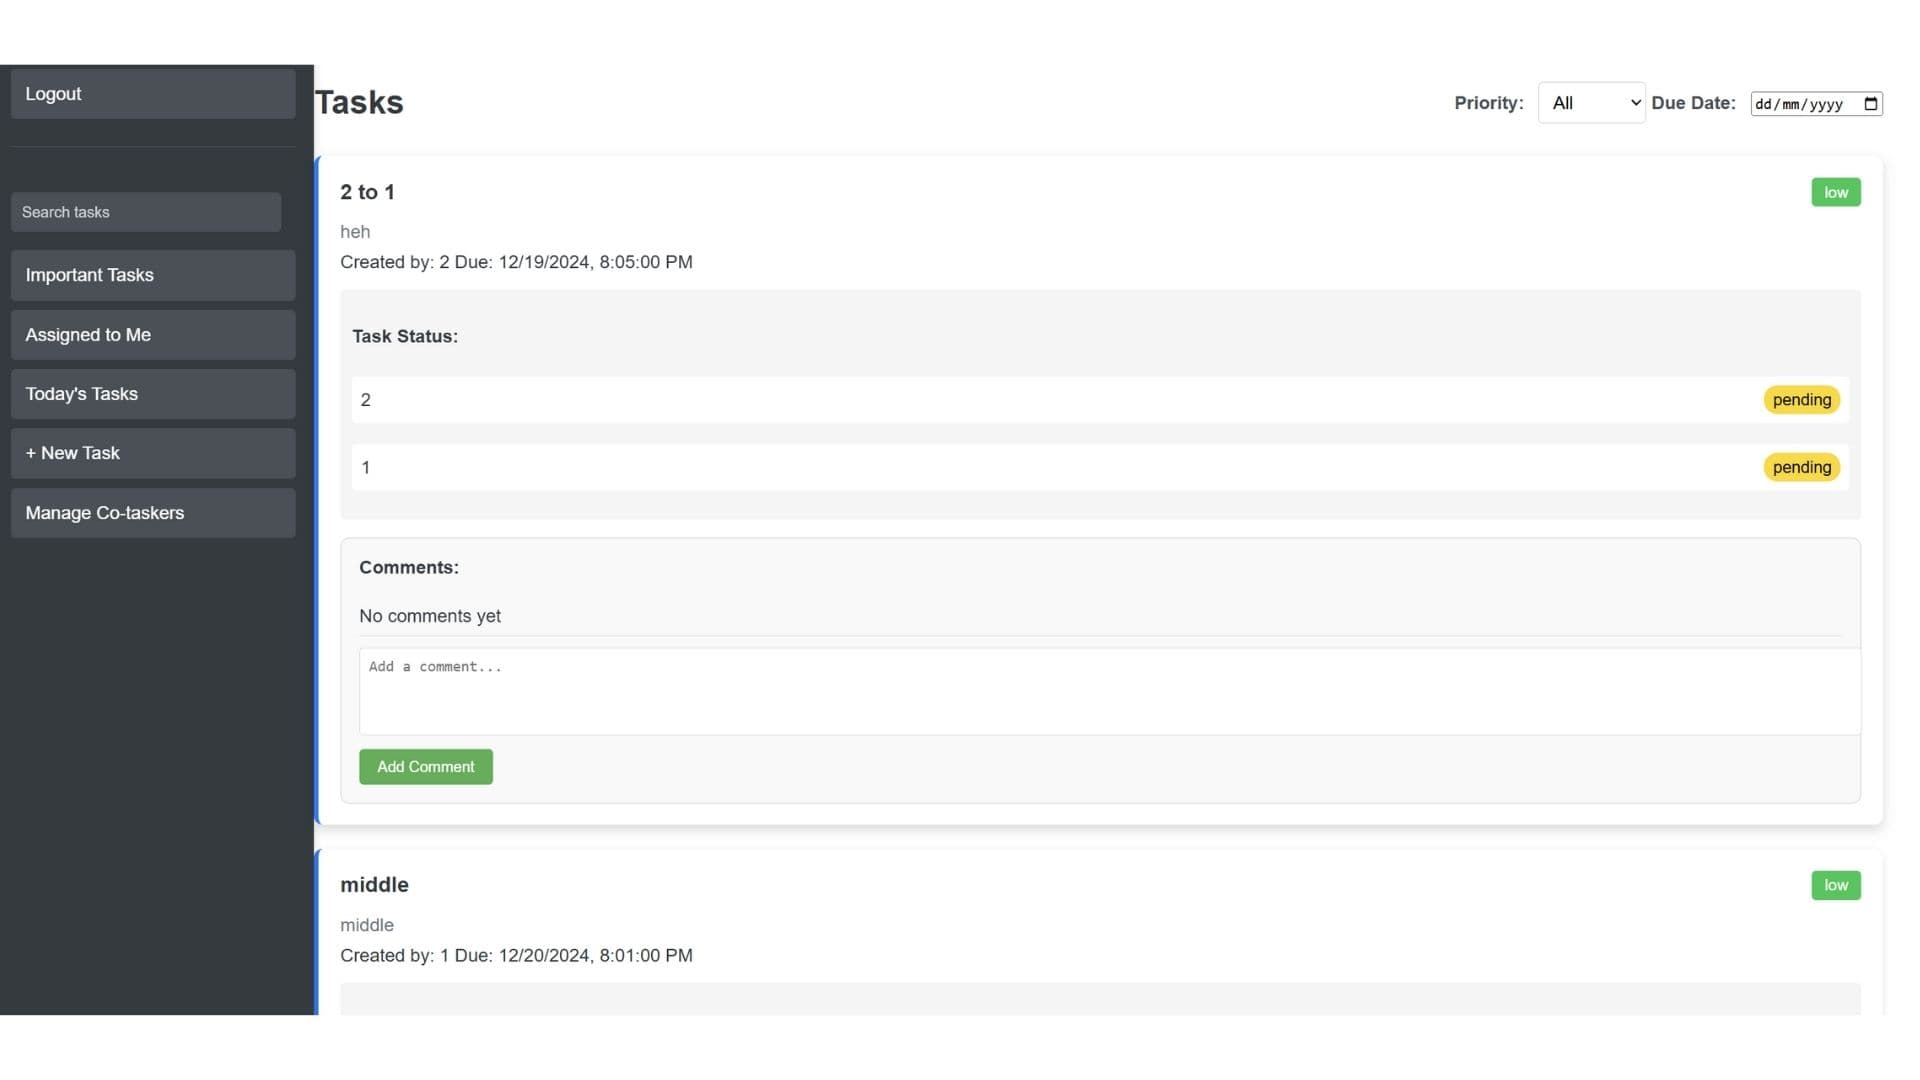This screenshot has height=1080, width=1920.
Task: Click the 'heh' task description
Action: coord(355,232)
